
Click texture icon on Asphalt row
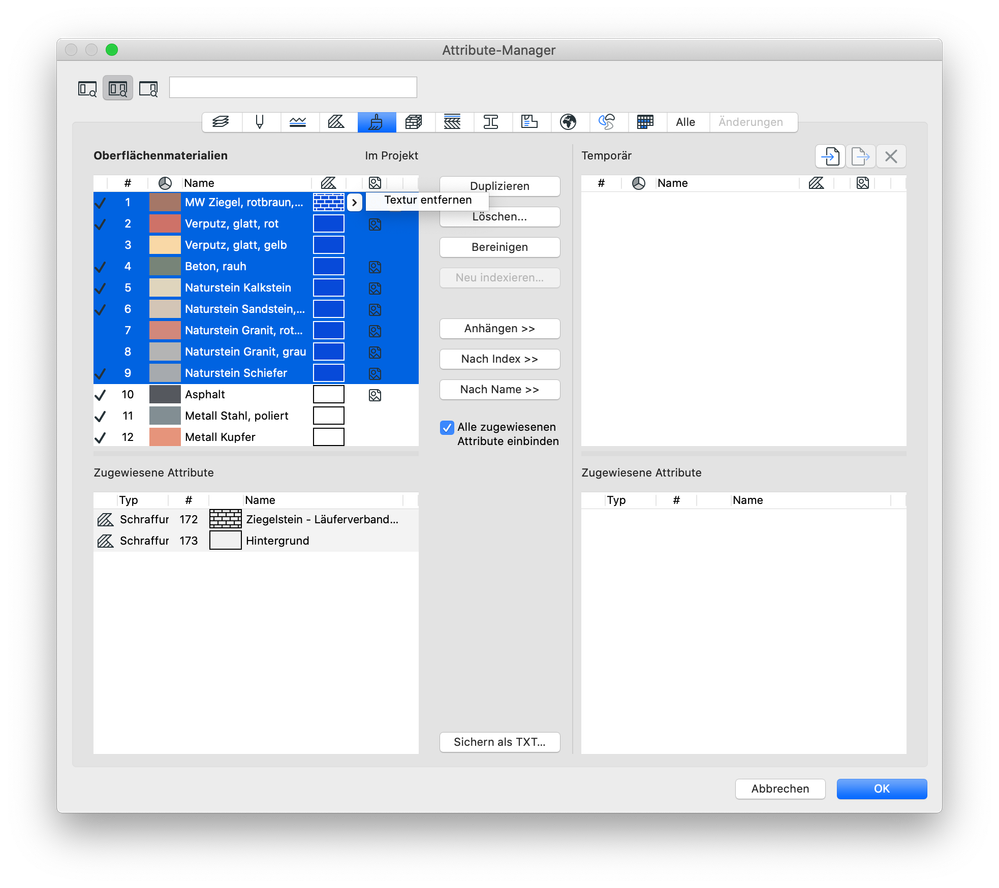click(375, 395)
